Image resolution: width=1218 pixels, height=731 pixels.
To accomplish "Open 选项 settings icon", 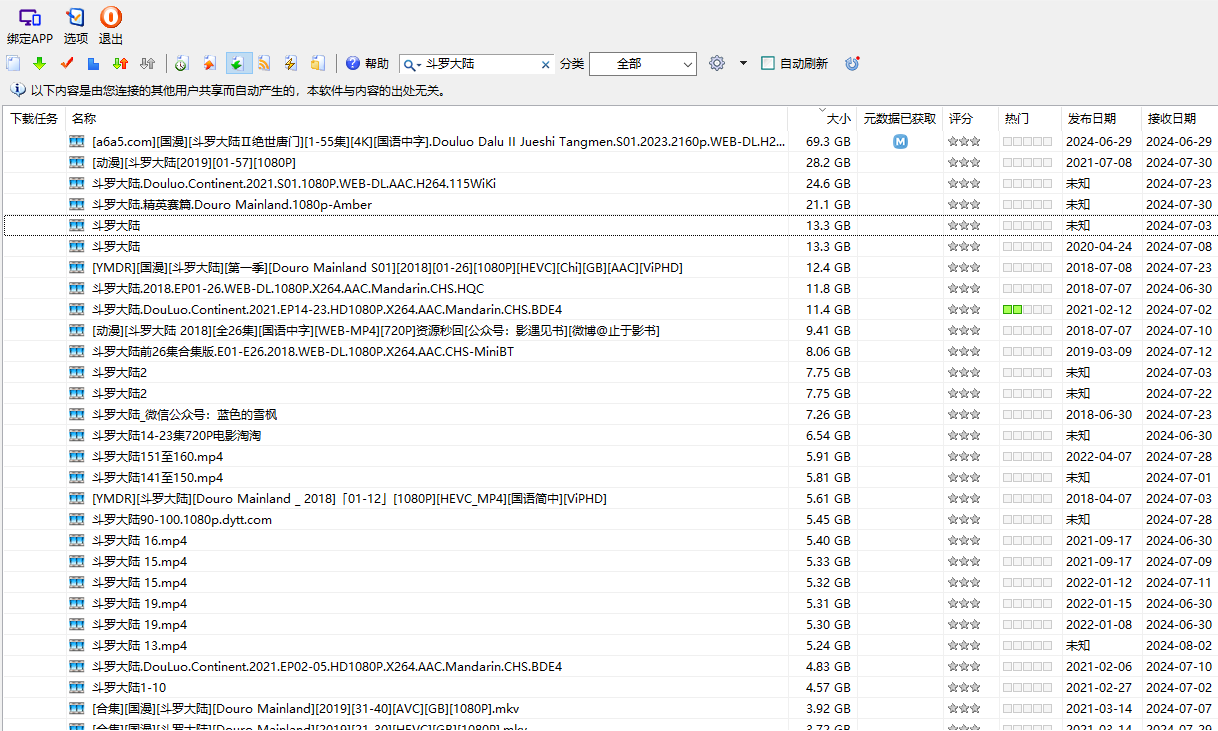I will [75, 17].
